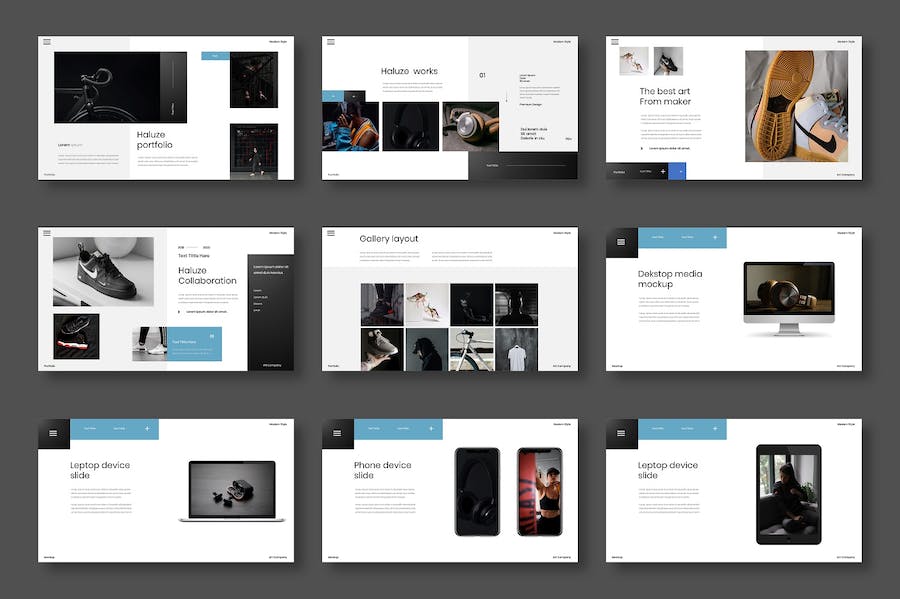Select small blue tab on Haluze portfolio slide
Viewport: 900px width, 599px height.
point(215,56)
